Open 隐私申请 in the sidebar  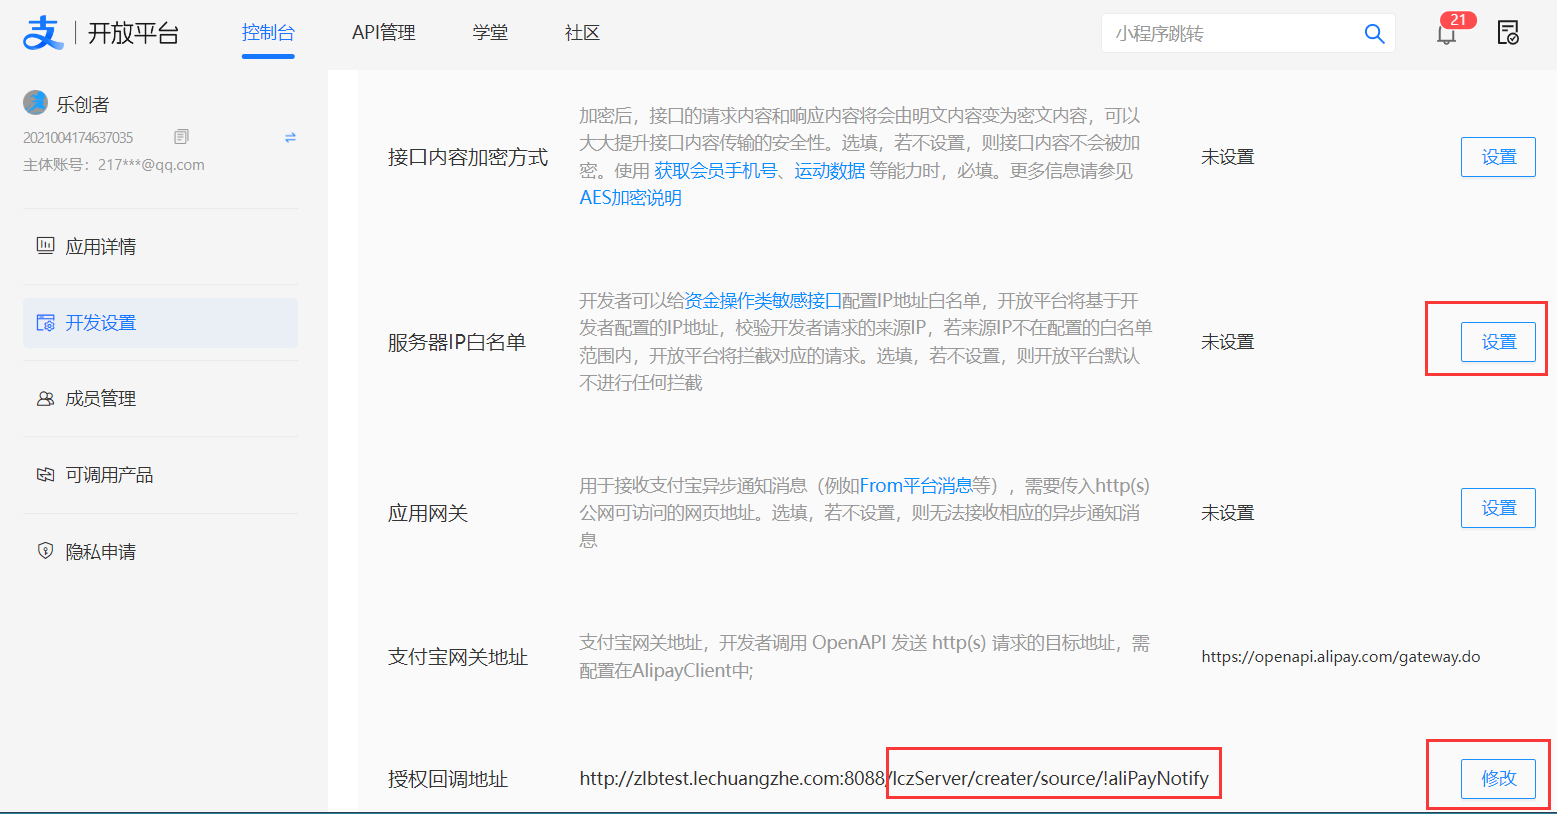[x=100, y=552]
